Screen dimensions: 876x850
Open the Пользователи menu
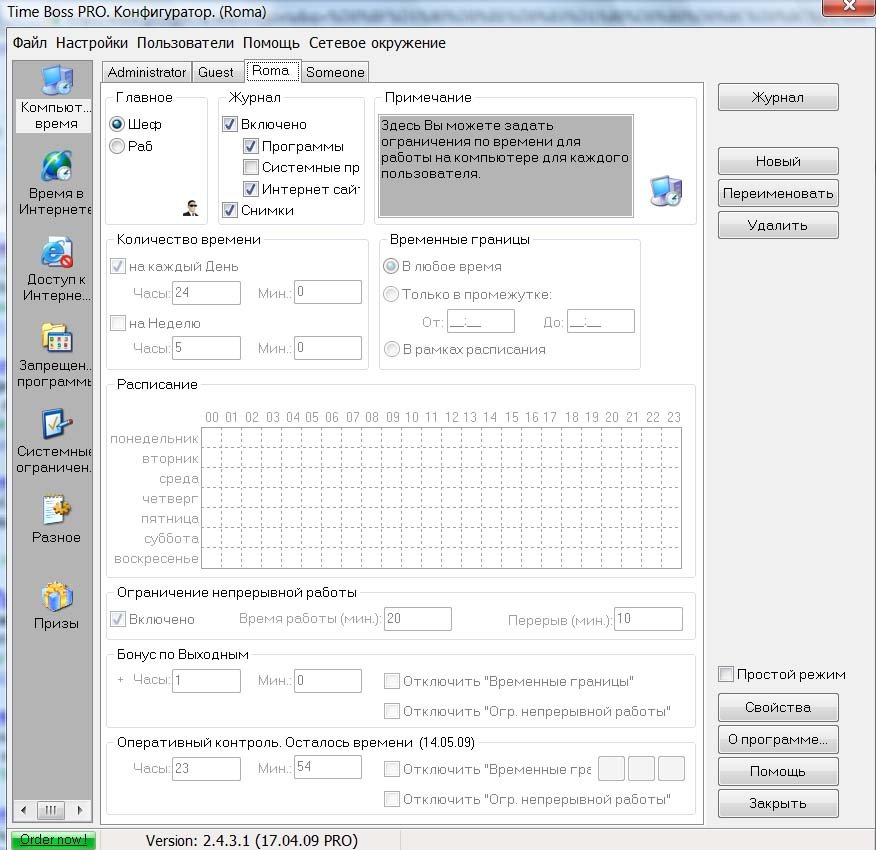[185, 43]
